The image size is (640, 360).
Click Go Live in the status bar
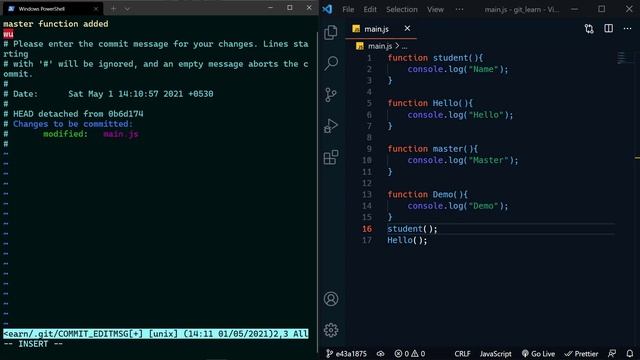pos(538,354)
